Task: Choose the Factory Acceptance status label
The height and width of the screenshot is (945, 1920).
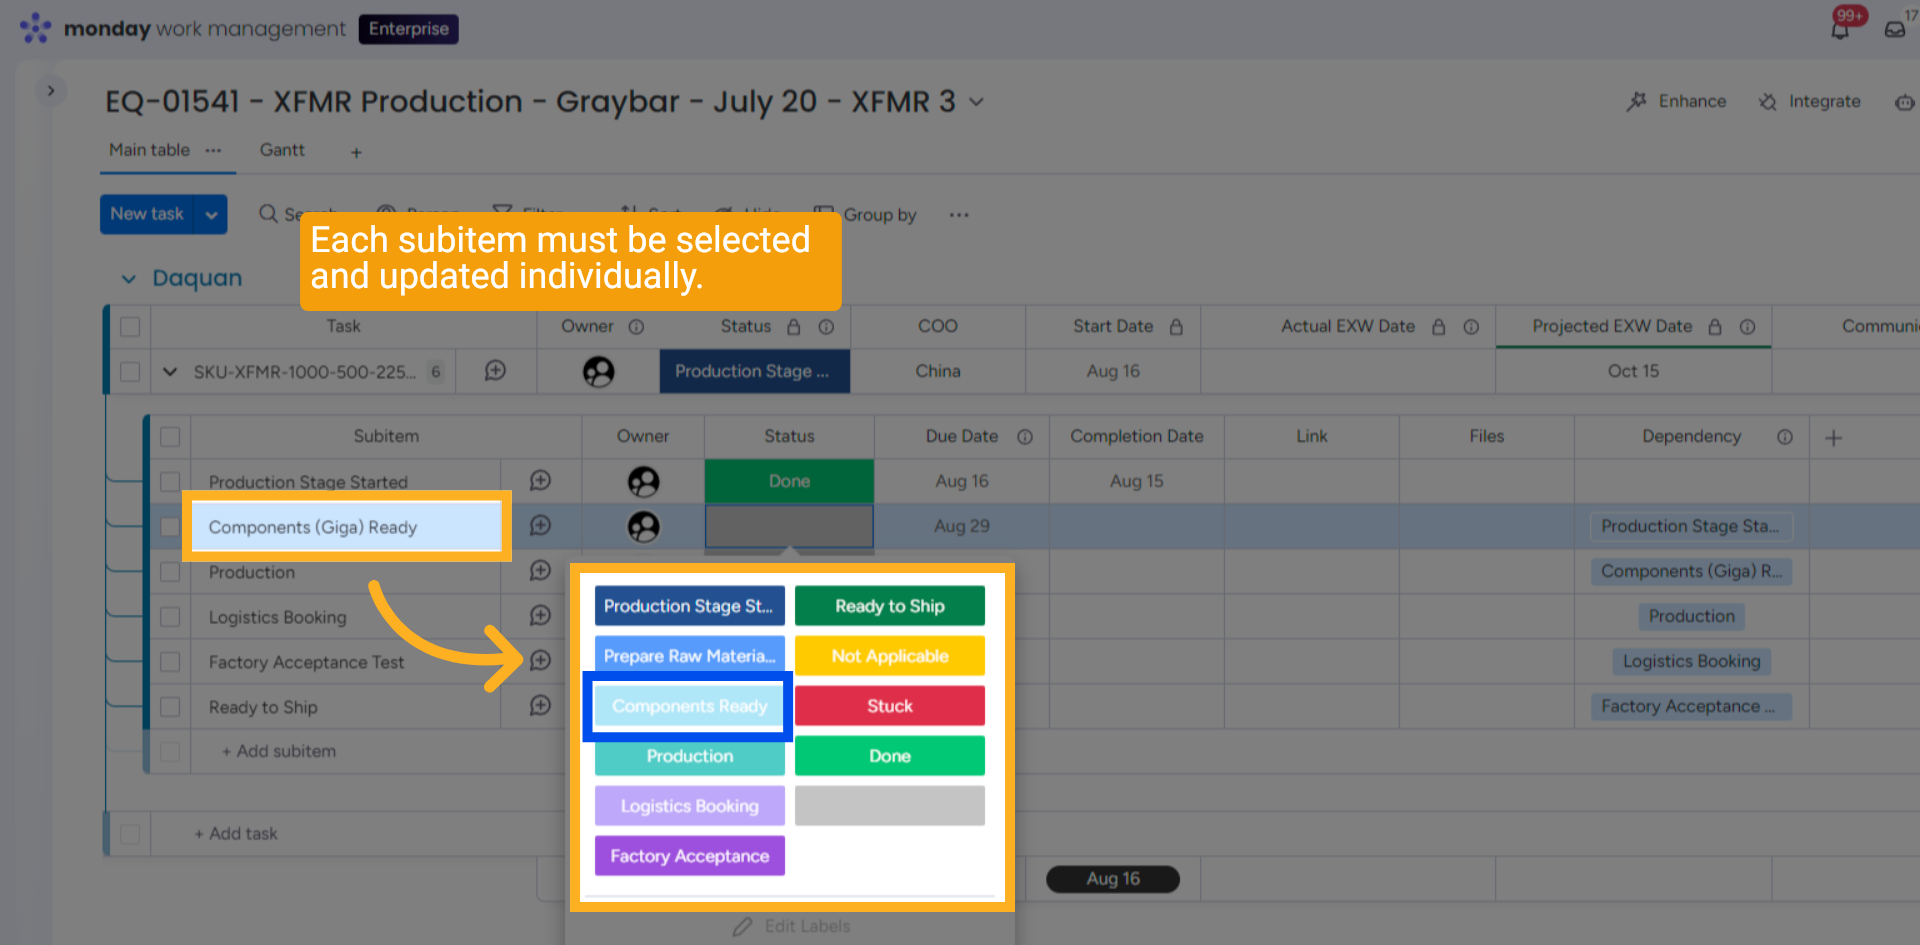Action: pos(690,856)
